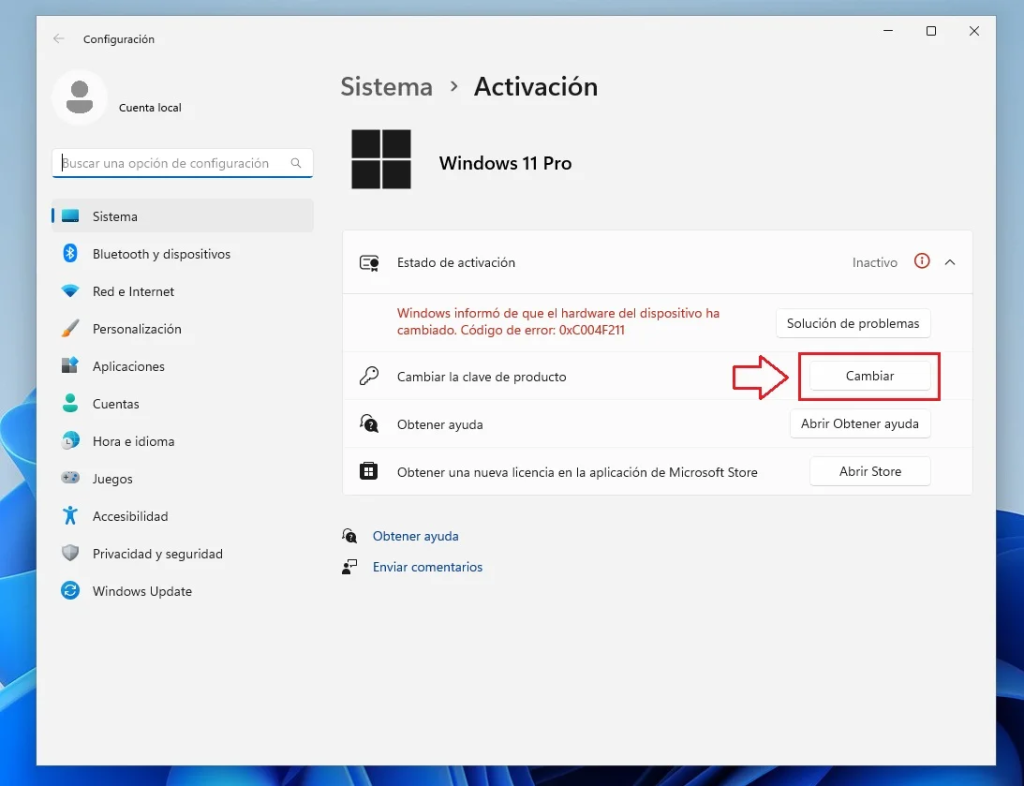This screenshot has height=786, width=1024.
Task: Click the Microsoft Store icon in the license row
Action: click(369, 471)
